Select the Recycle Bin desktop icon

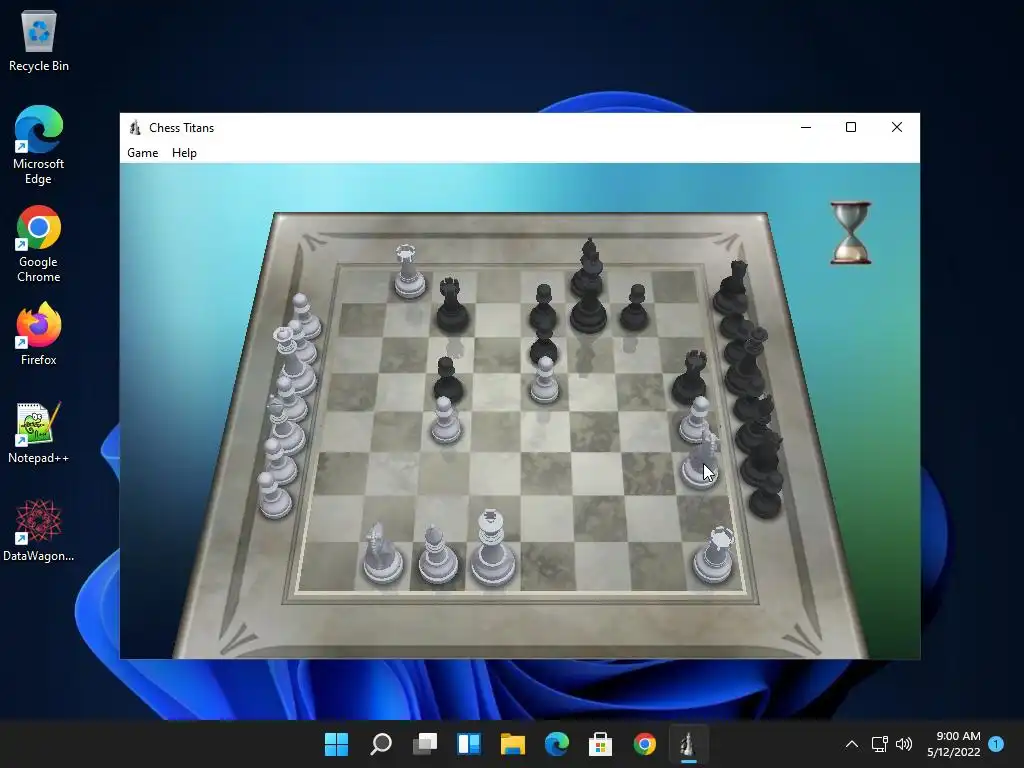pyautogui.click(x=39, y=40)
